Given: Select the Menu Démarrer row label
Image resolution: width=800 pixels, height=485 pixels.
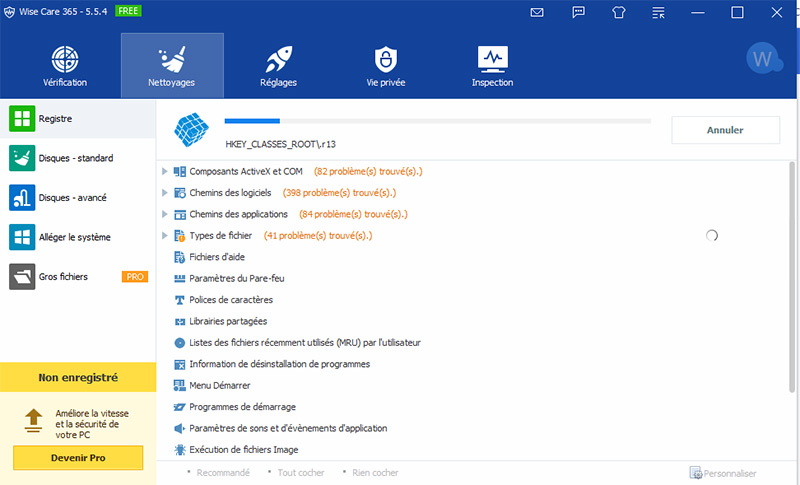Looking at the screenshot, I should coord(220,386).
